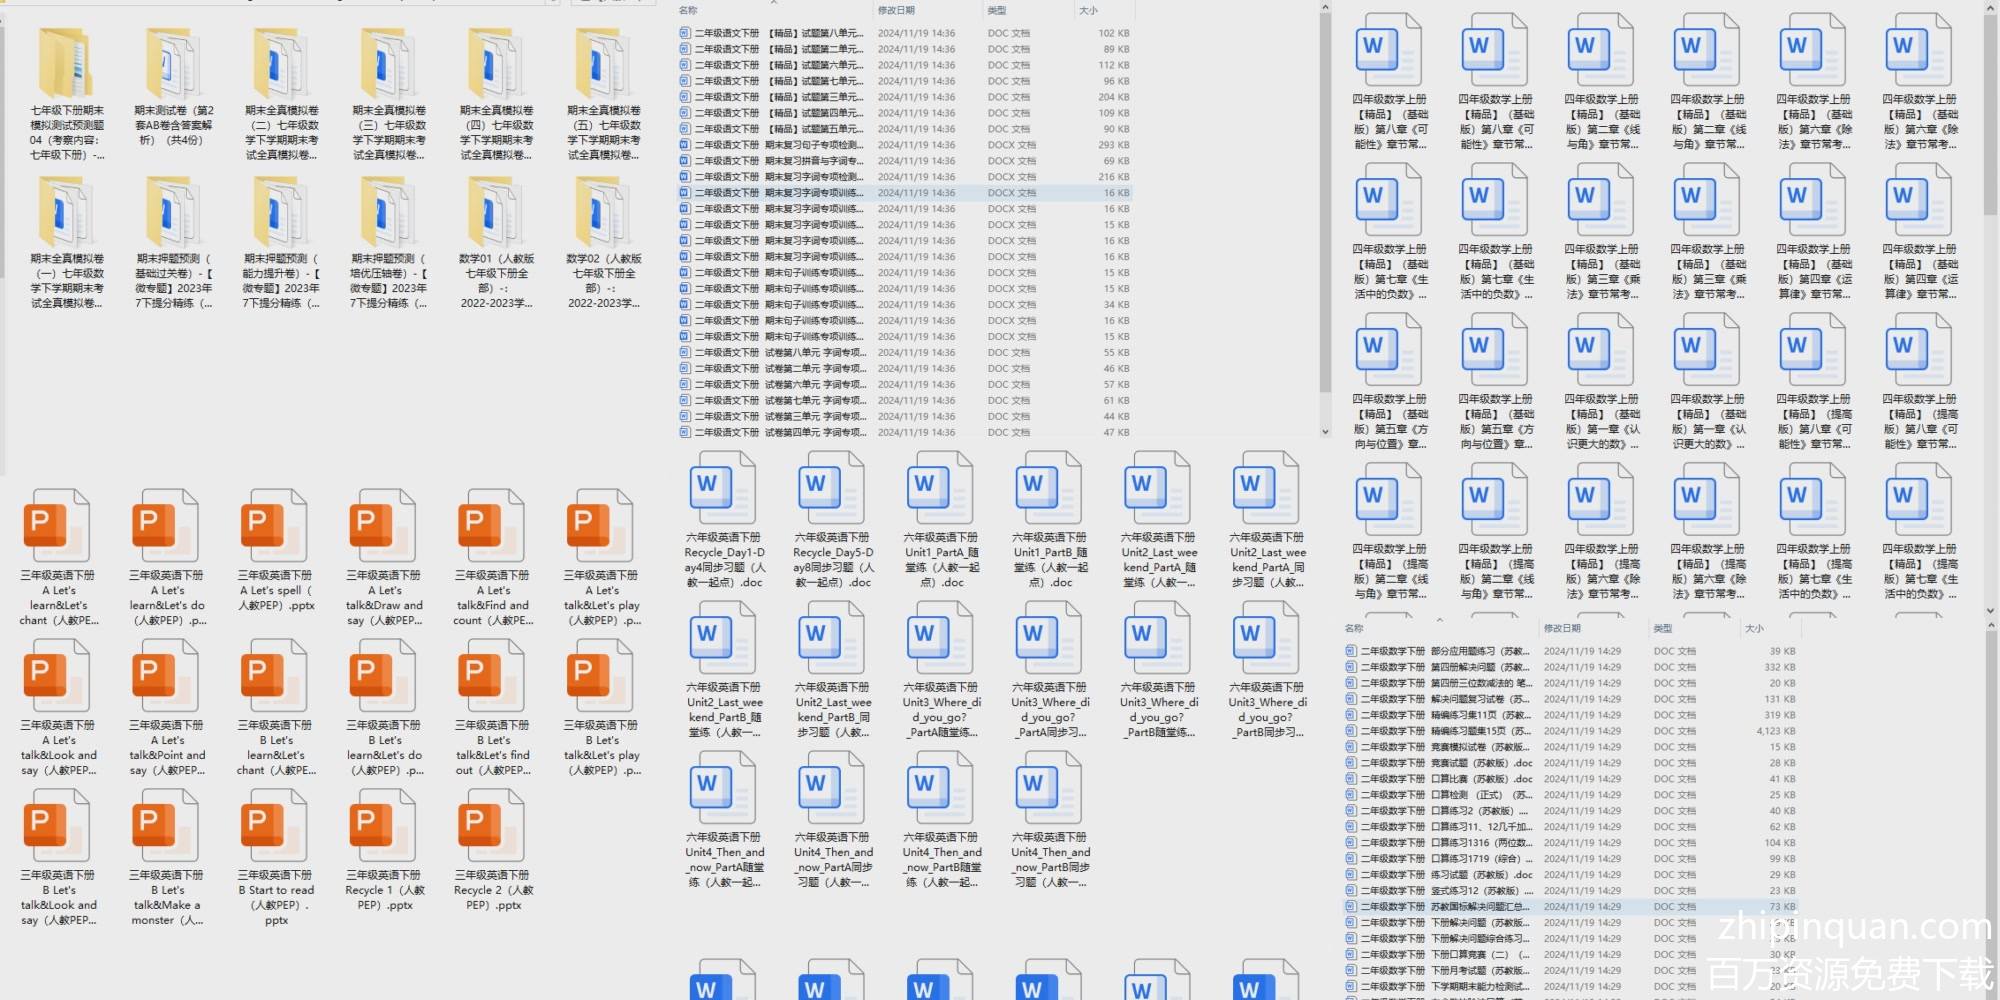Select the Unit1_PartA 随堂练 Word document
The width and height of the screenshot is (2000, 1000).
(x=941, y=490)
